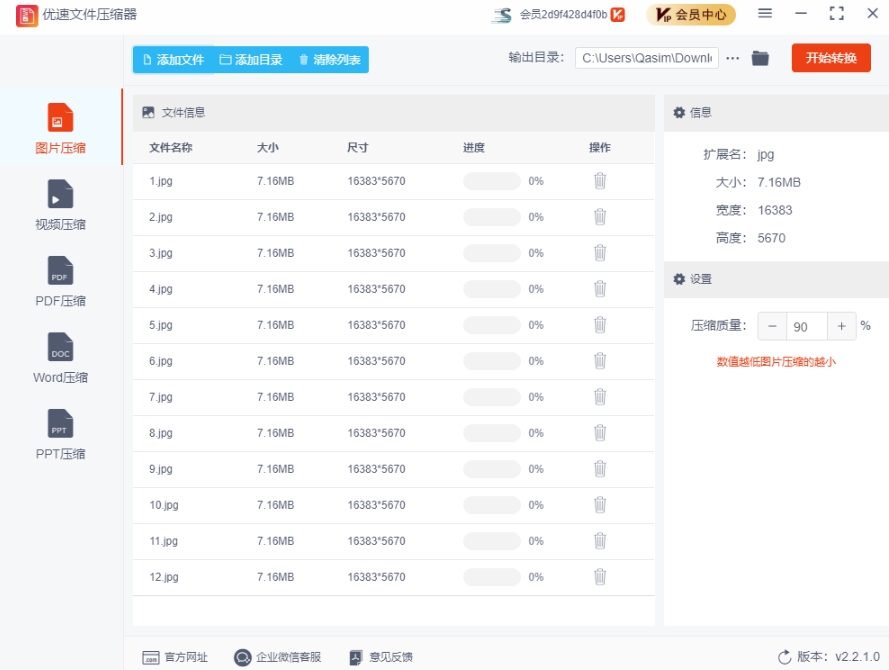Browse output path with three-dots button
Screen dimensions: 889x670
[x=733, y=58]
